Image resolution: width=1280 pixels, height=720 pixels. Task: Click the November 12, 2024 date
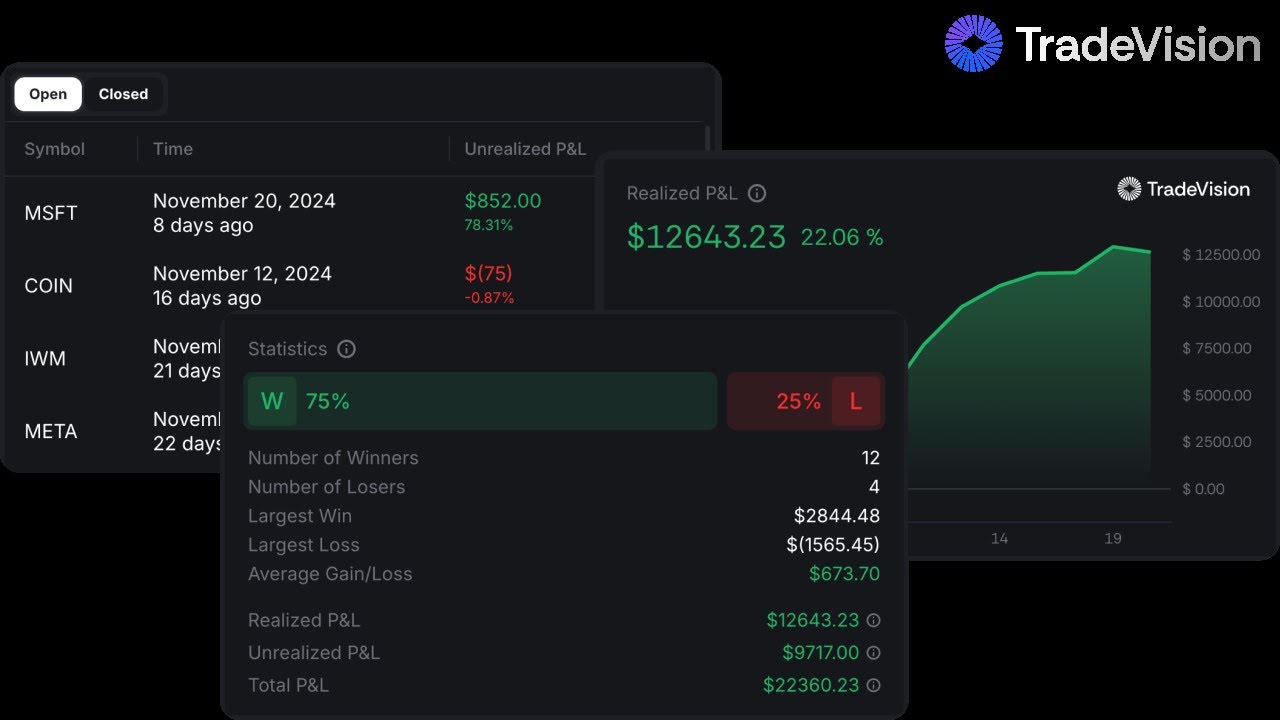pyautogui.click(x=242, y=274)
